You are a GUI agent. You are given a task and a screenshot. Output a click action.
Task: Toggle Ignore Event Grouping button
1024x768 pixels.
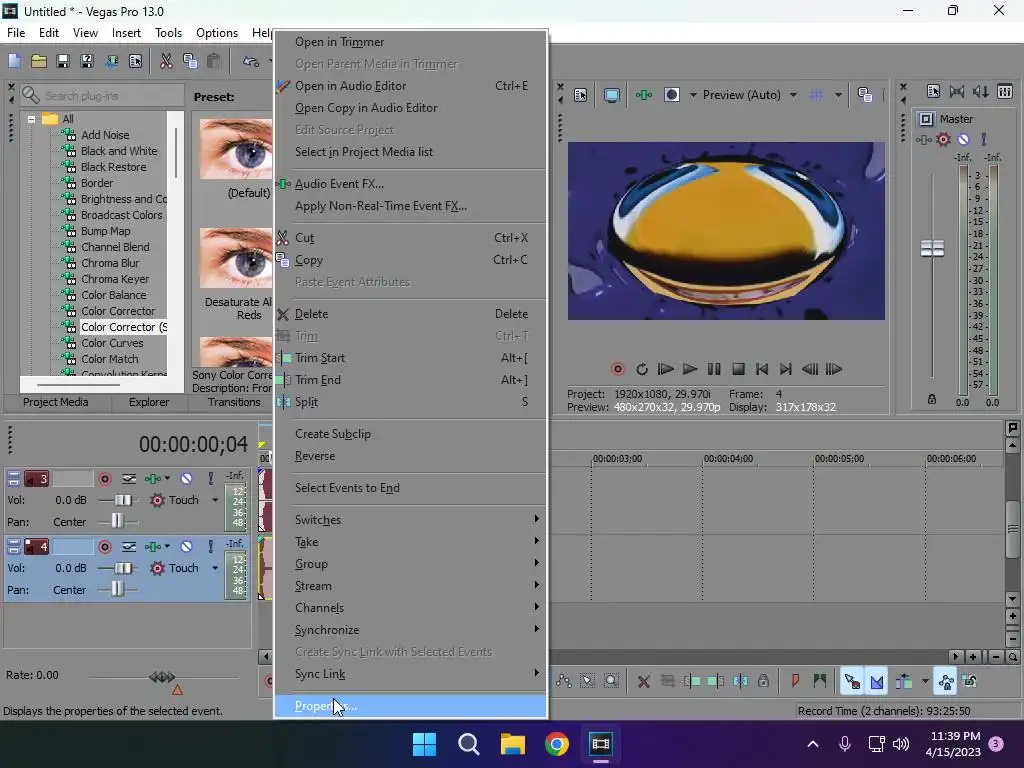pos(970,681)
